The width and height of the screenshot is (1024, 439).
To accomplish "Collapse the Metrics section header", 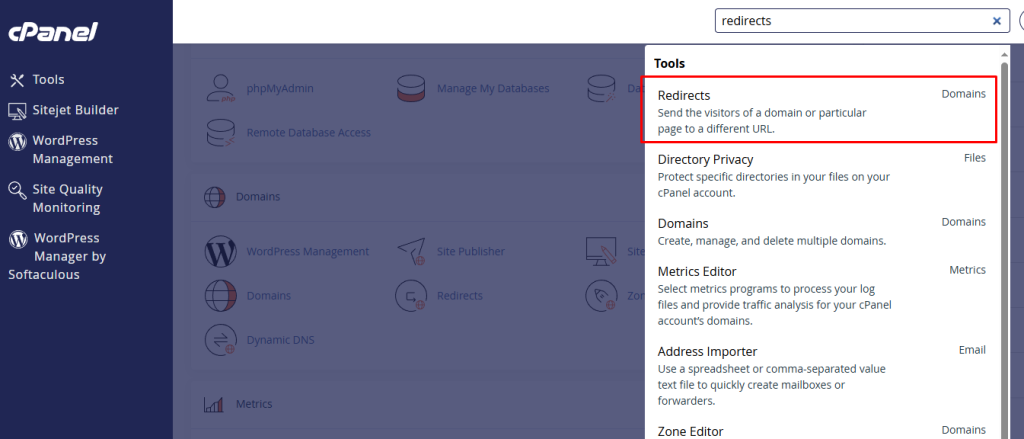I will coord(253,404).
